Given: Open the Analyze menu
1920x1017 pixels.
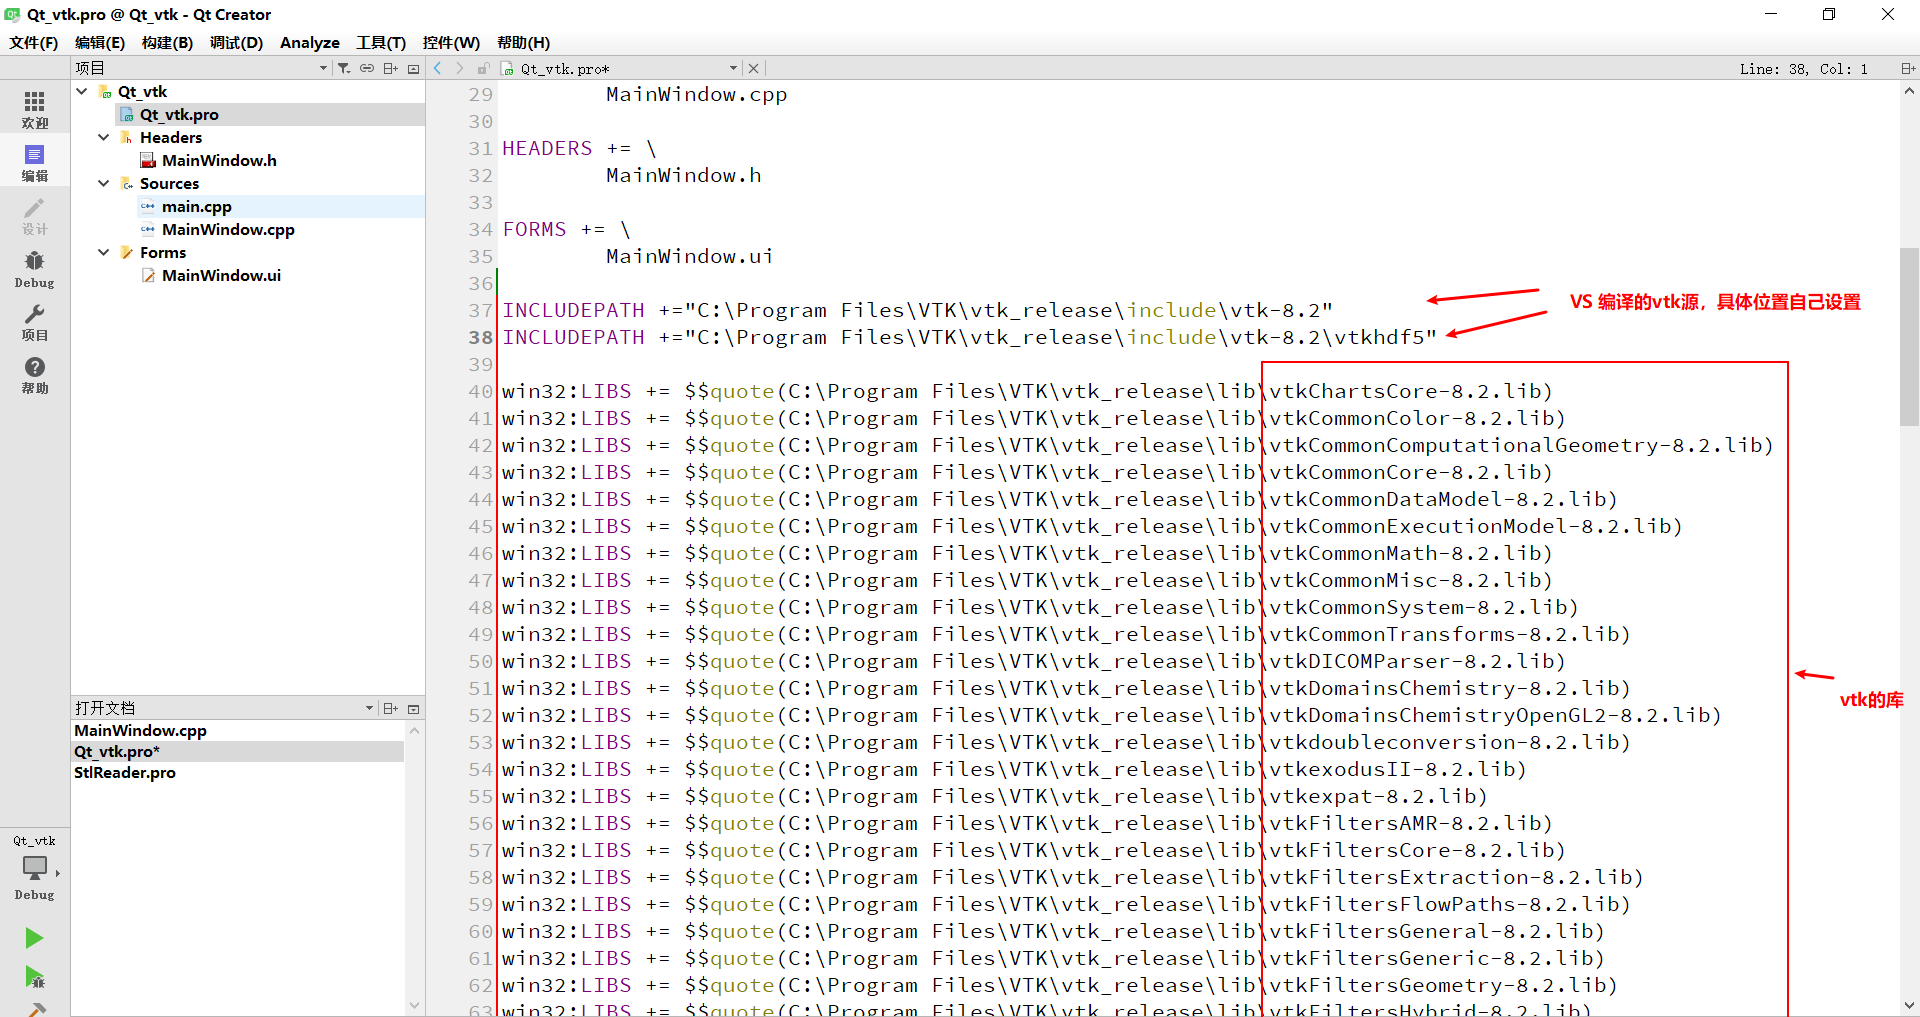Looking at the screenshot, I should 309,43.
